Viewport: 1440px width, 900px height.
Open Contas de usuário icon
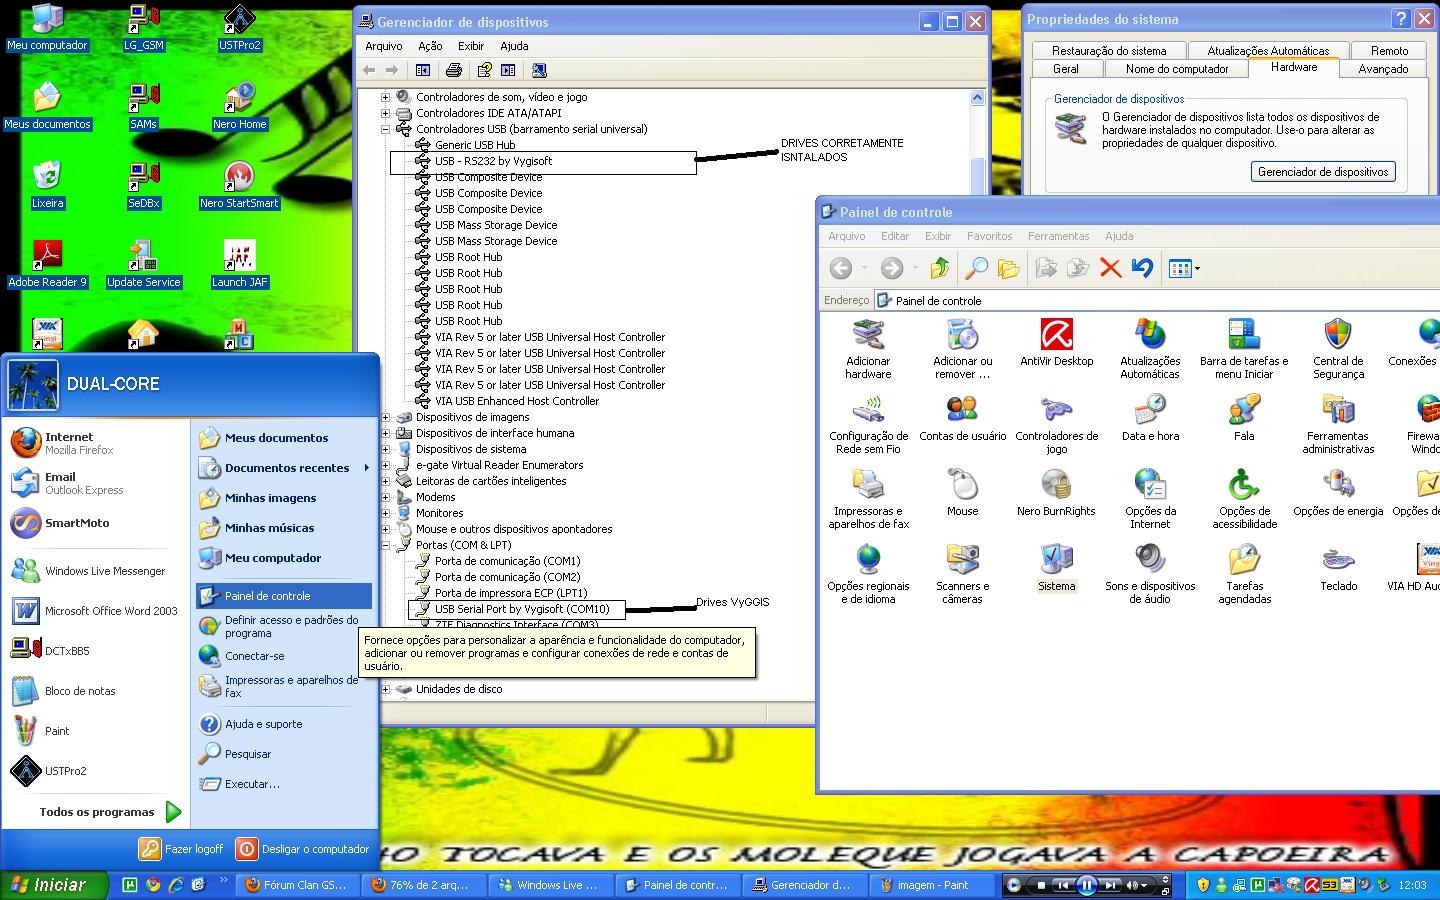coord(962,418)
